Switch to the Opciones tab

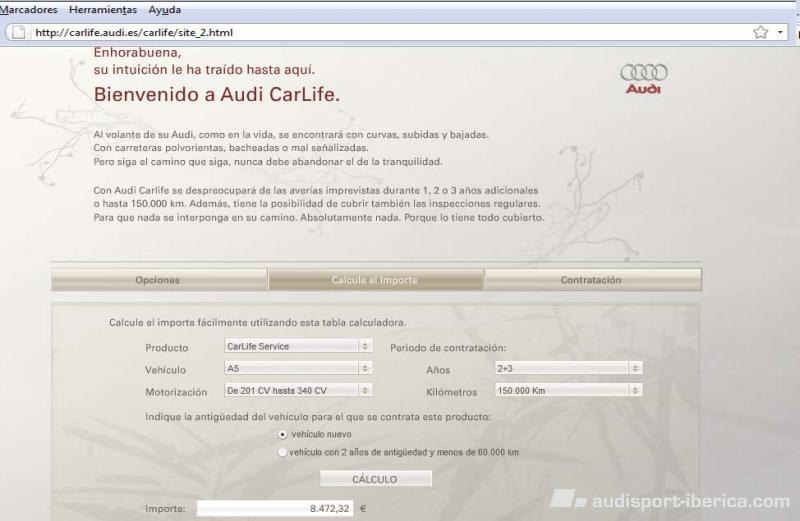(159, 280)
